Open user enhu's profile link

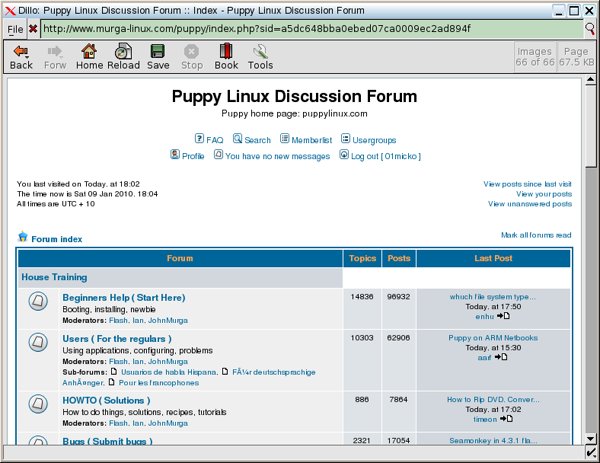click(484, 316)
